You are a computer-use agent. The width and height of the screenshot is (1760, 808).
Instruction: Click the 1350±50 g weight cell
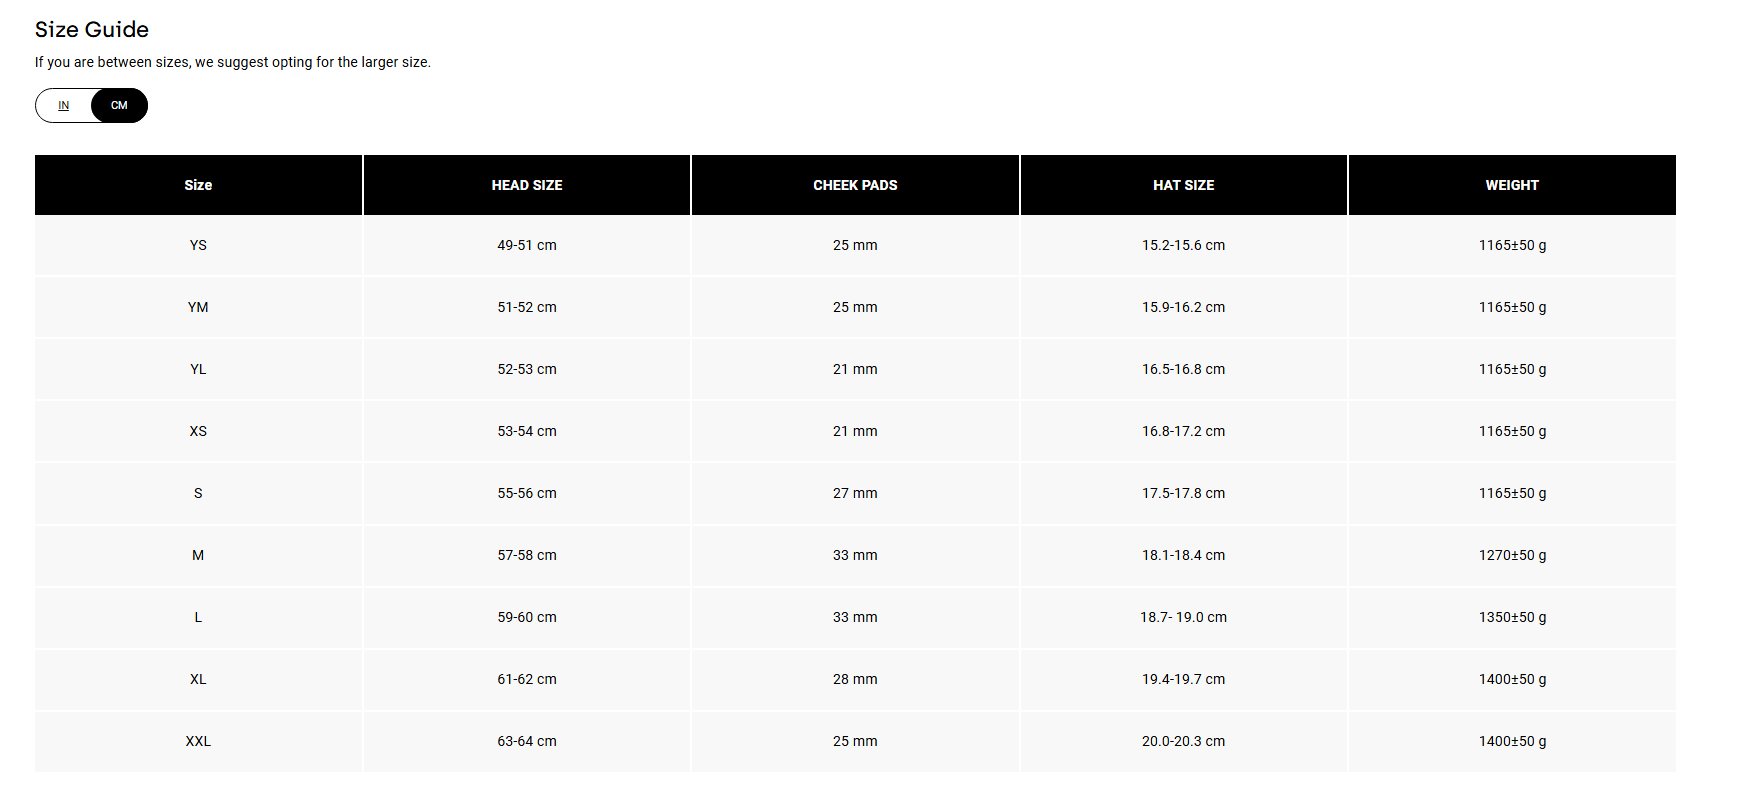click(x=1512, y=617)
